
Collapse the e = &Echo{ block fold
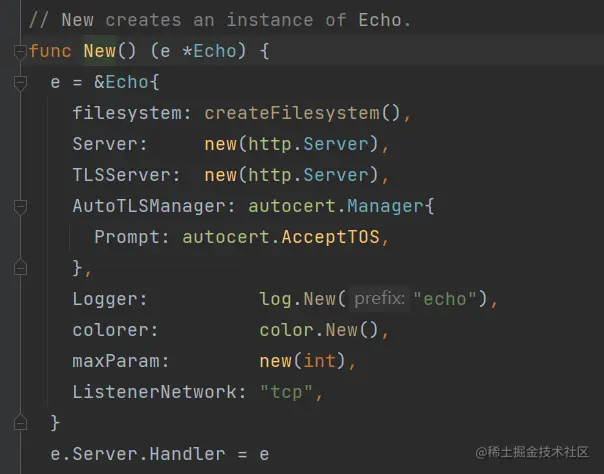coord(21,83)
